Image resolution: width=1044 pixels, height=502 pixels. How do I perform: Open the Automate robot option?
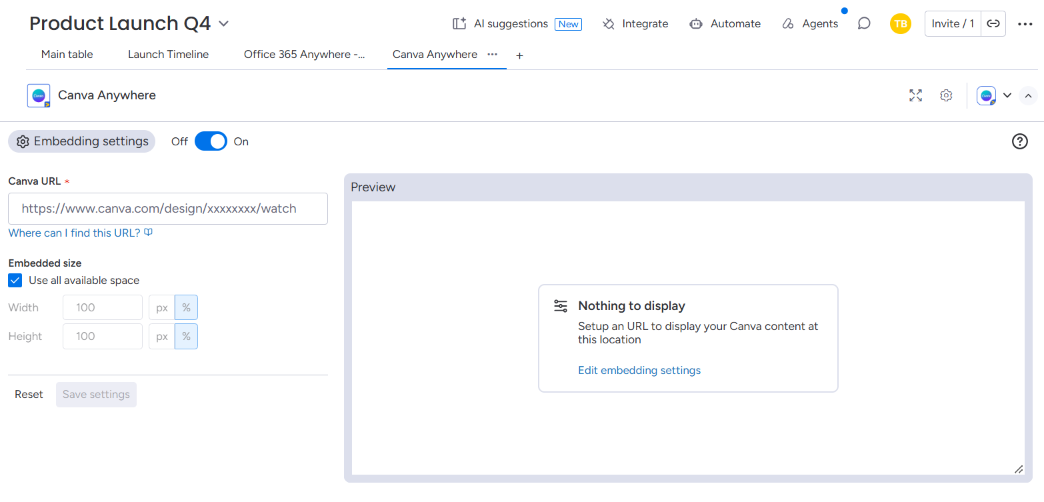pyautogui.click(x=724, y=24)
